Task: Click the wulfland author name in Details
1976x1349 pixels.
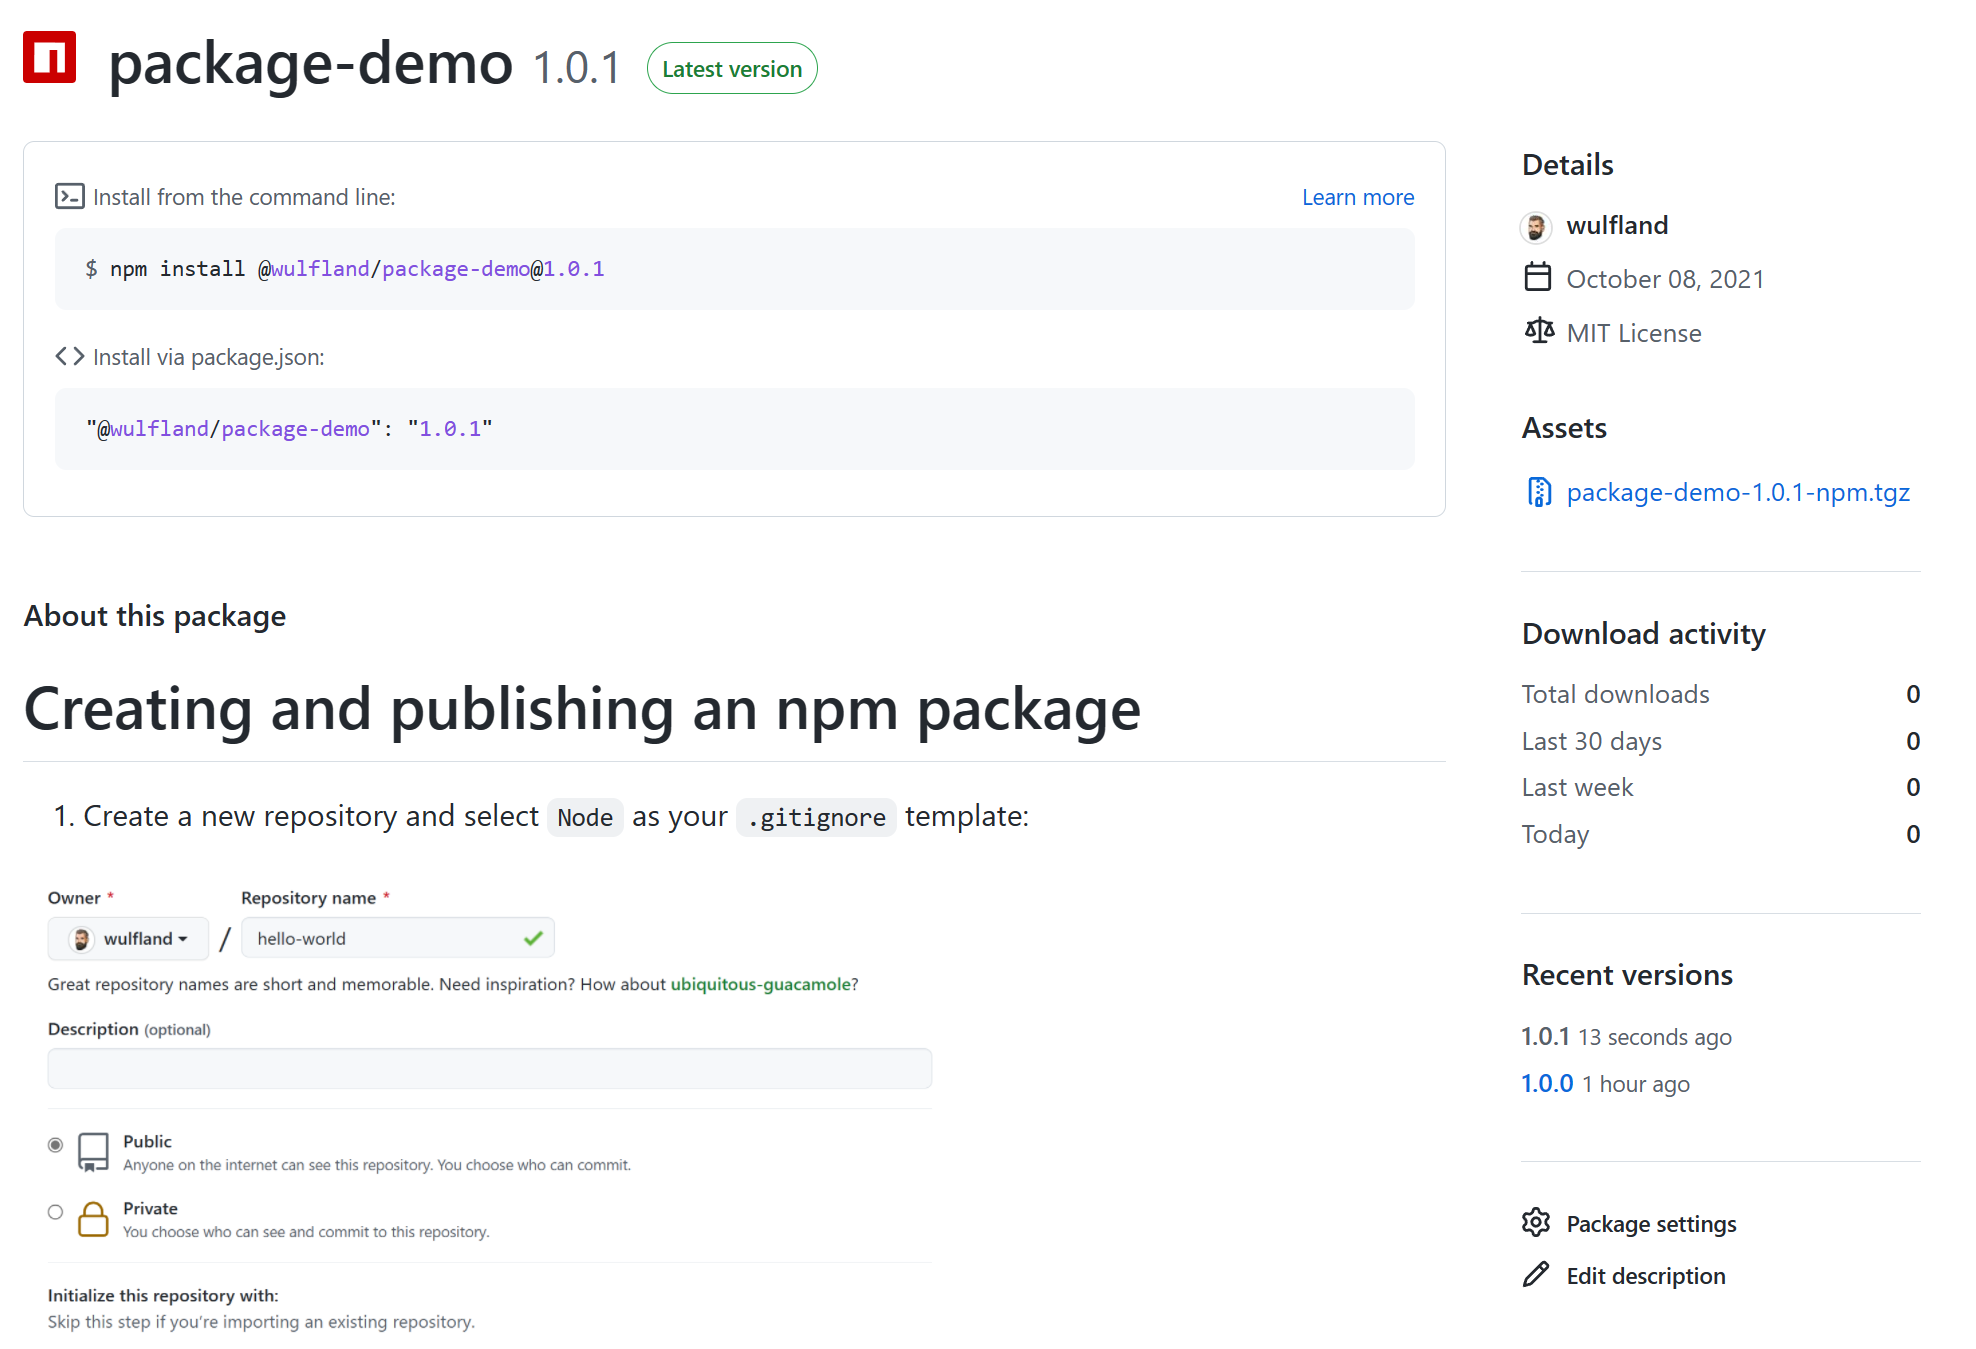Action: (x=1617, y=225)
